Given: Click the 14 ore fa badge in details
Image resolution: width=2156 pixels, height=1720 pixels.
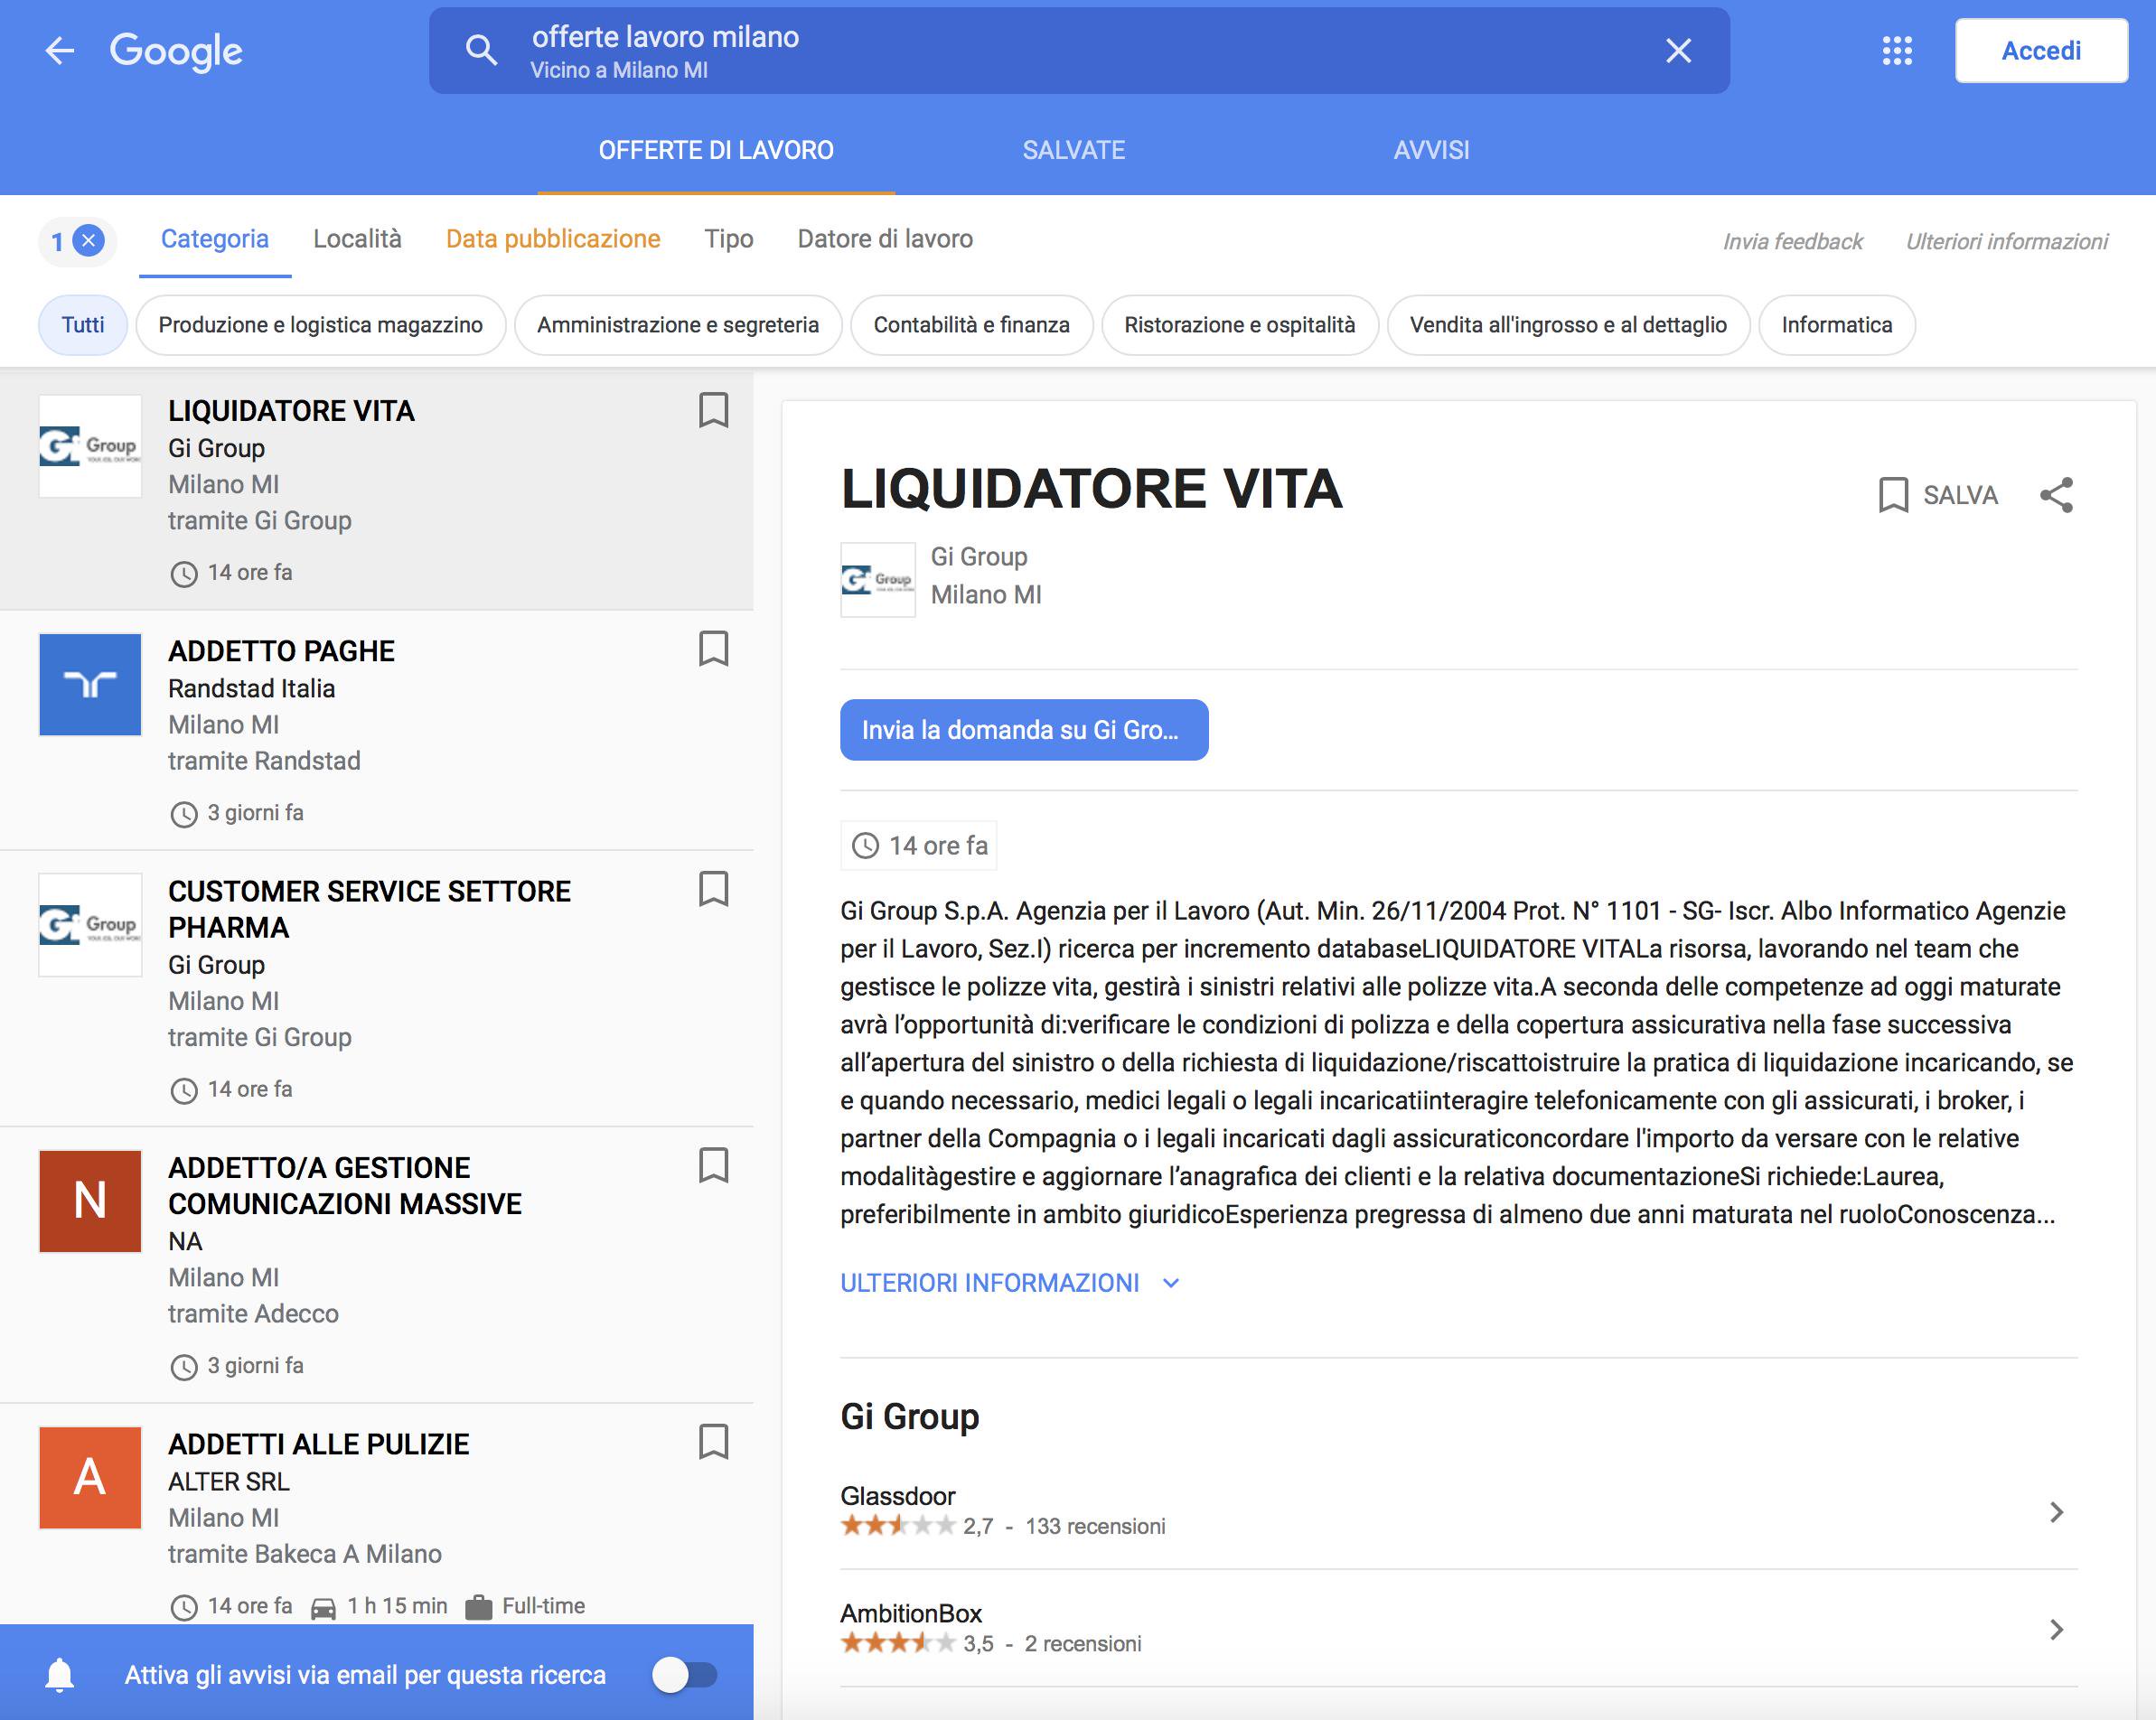Looking at the screenshot, I should click(919, 846).
